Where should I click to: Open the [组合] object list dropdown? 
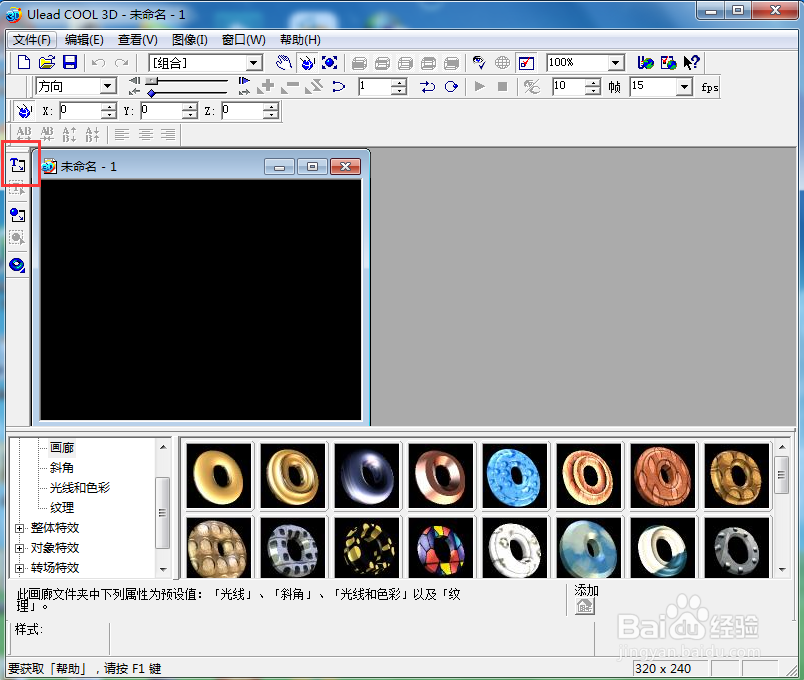(x=253, y=63)
